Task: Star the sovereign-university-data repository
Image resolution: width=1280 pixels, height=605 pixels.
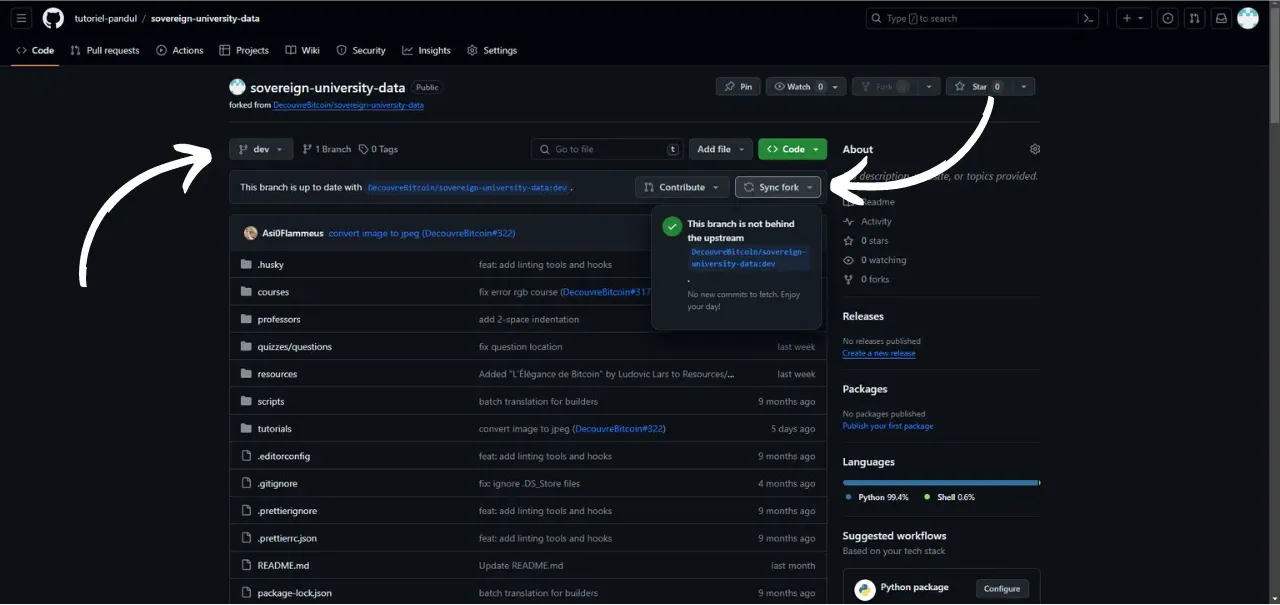Action: [x=975, y=87]
